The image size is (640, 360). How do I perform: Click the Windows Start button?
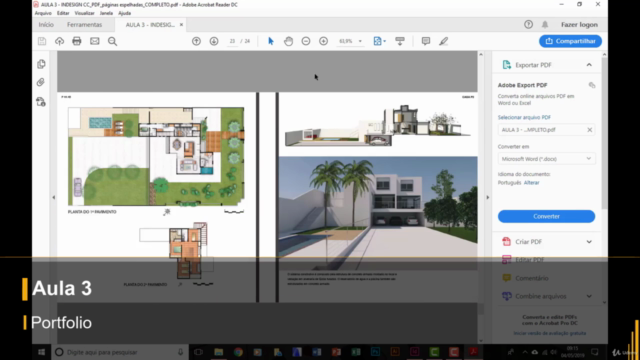42,352
